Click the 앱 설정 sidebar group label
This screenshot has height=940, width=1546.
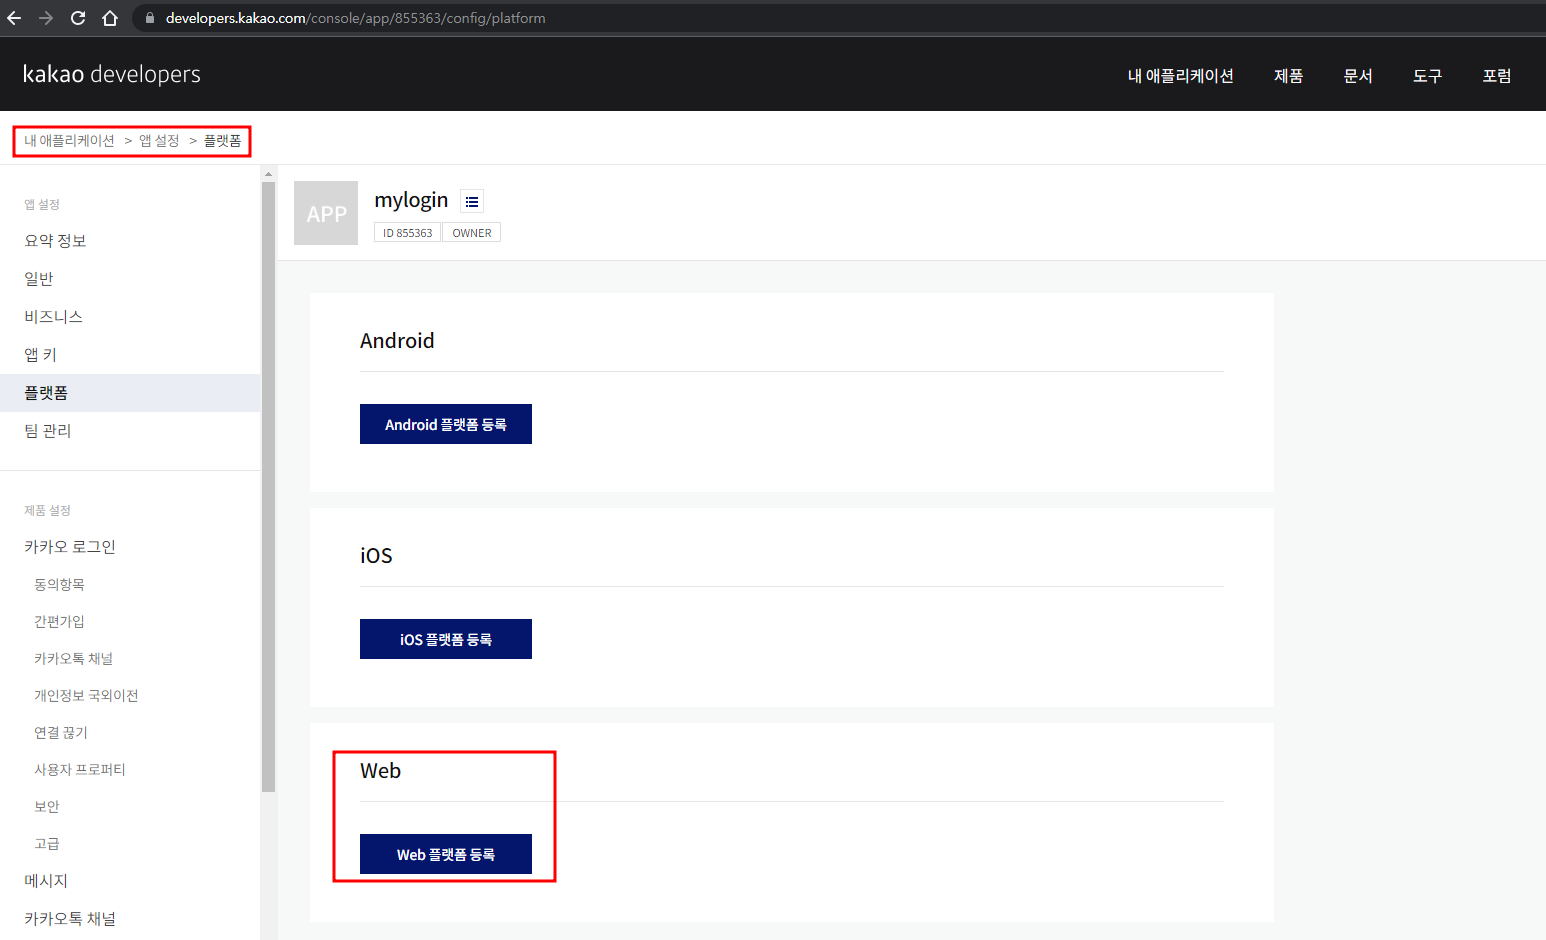pyautogui.click(x=42, y=204)
